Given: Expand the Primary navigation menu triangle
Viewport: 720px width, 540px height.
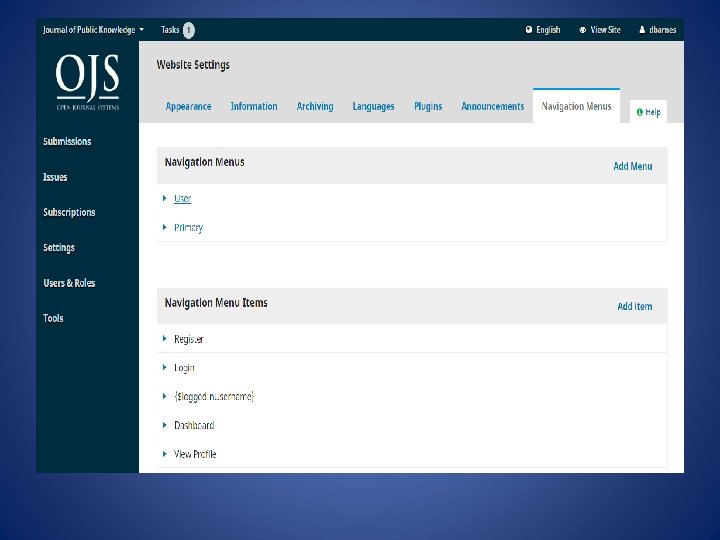Looking at the screenshot, I should click(x=164, y=227).
